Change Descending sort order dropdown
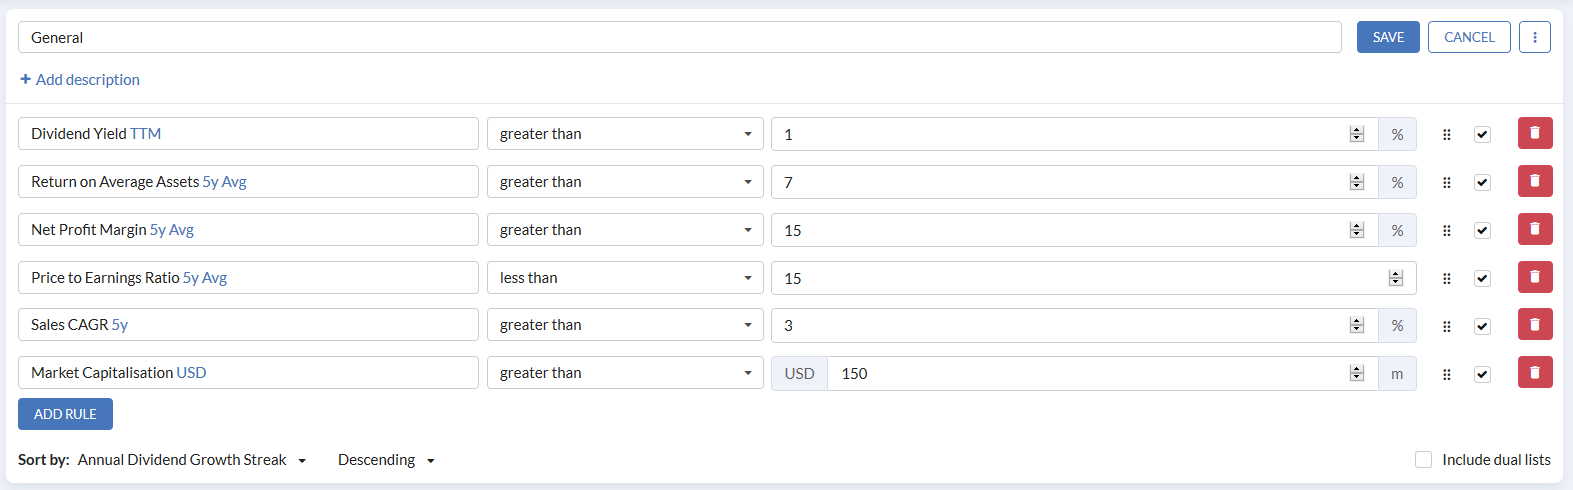The height and width of the screenshot is (490, 1573). (x=386, y=460)
